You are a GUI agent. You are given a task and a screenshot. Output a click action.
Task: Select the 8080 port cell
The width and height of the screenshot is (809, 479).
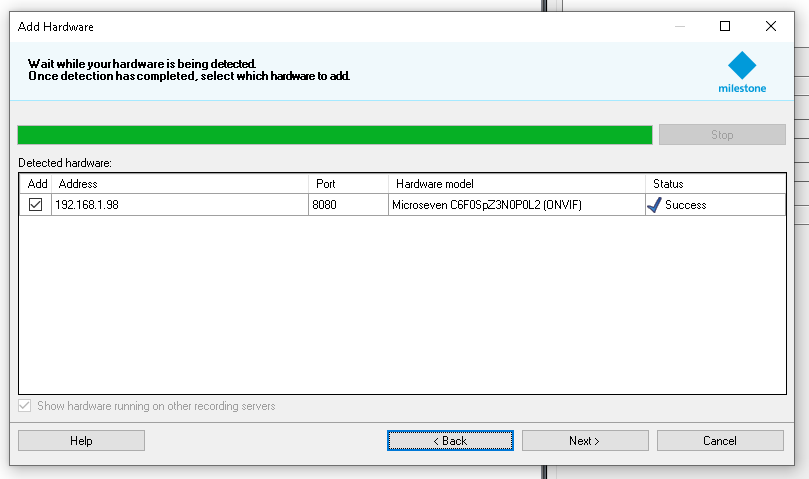(x=348, y=205)
